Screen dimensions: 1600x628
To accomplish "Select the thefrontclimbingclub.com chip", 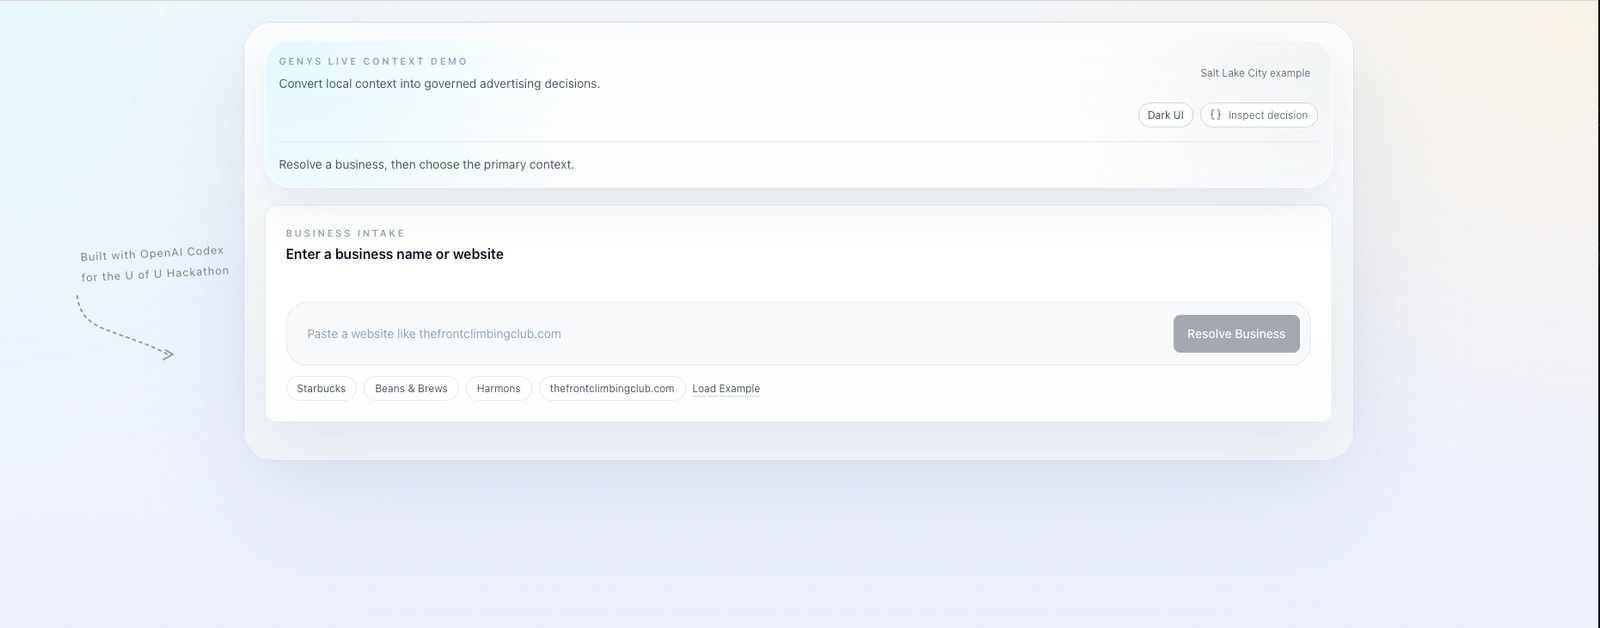I will (611, 389).
